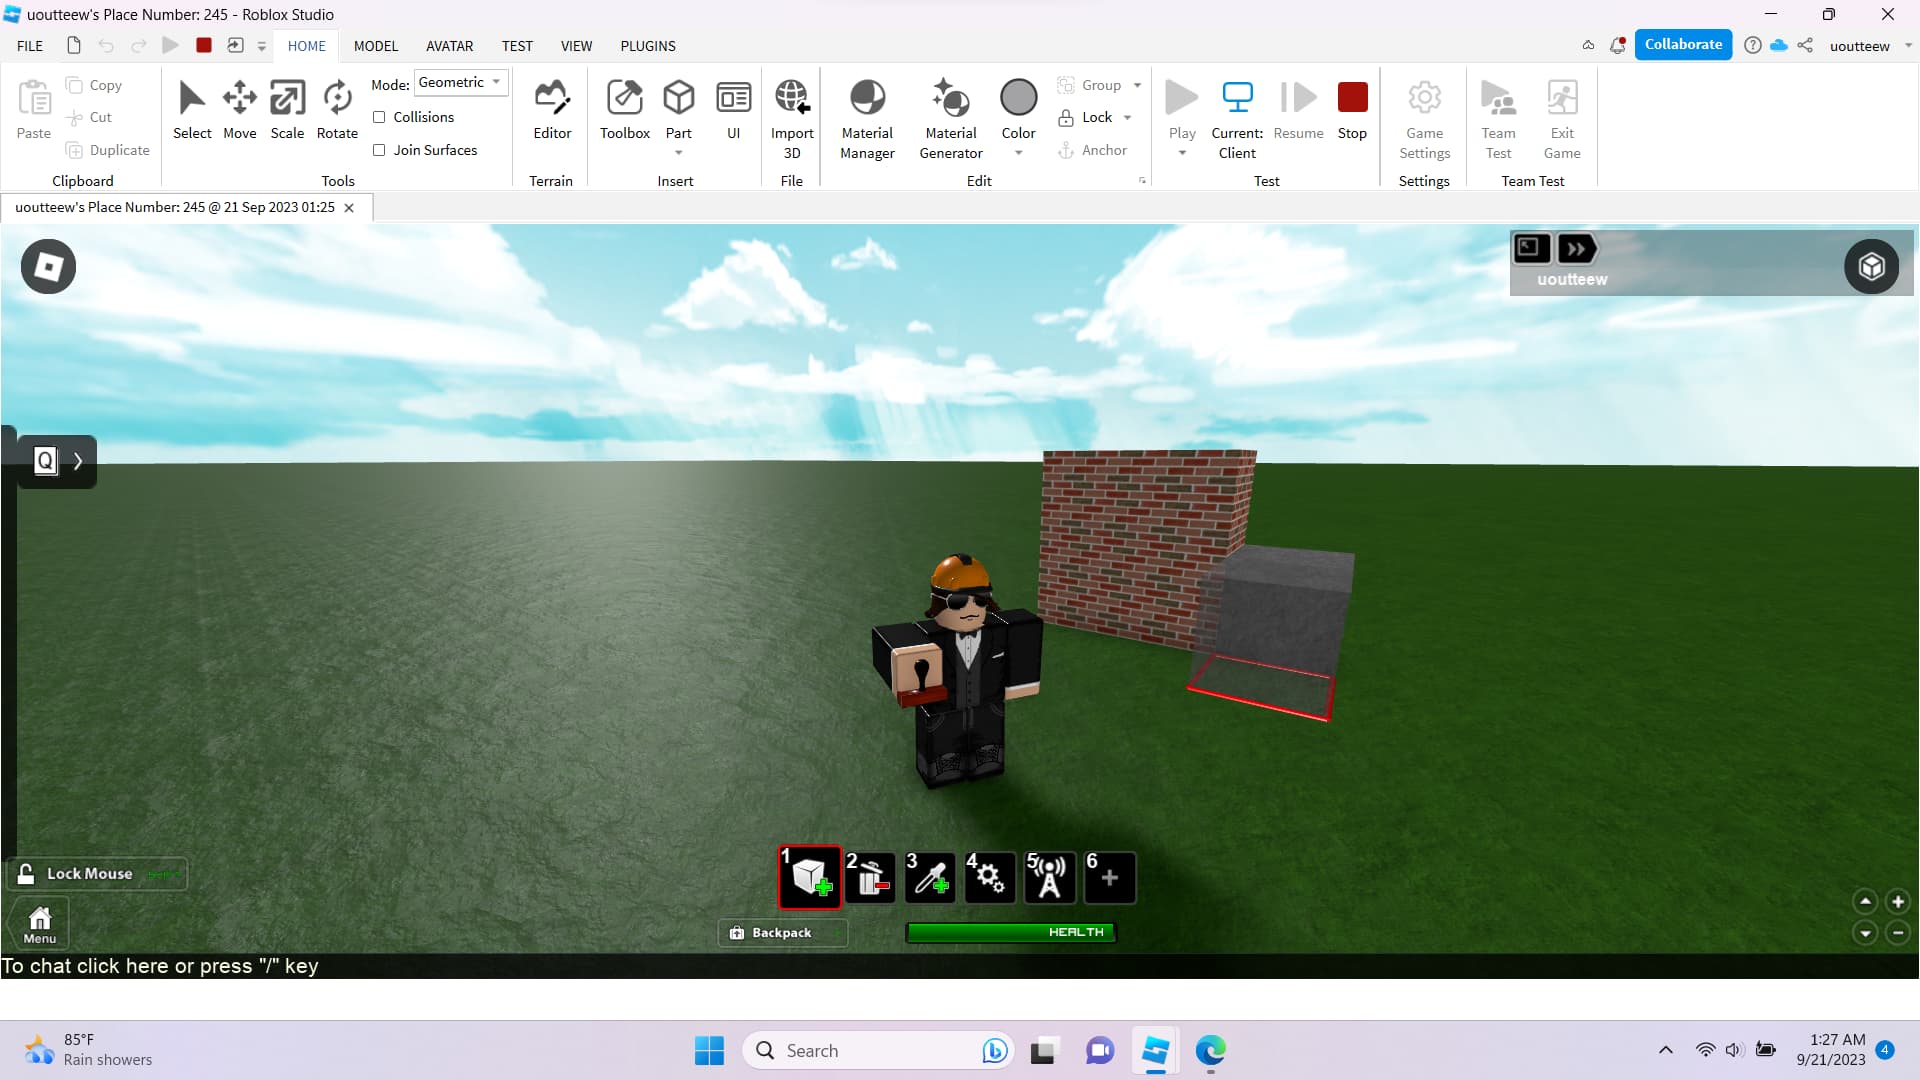Screen dimensions: 1920x1080
Task: Select hotbar slot 6 plus tool
Action: (1110, 878)
